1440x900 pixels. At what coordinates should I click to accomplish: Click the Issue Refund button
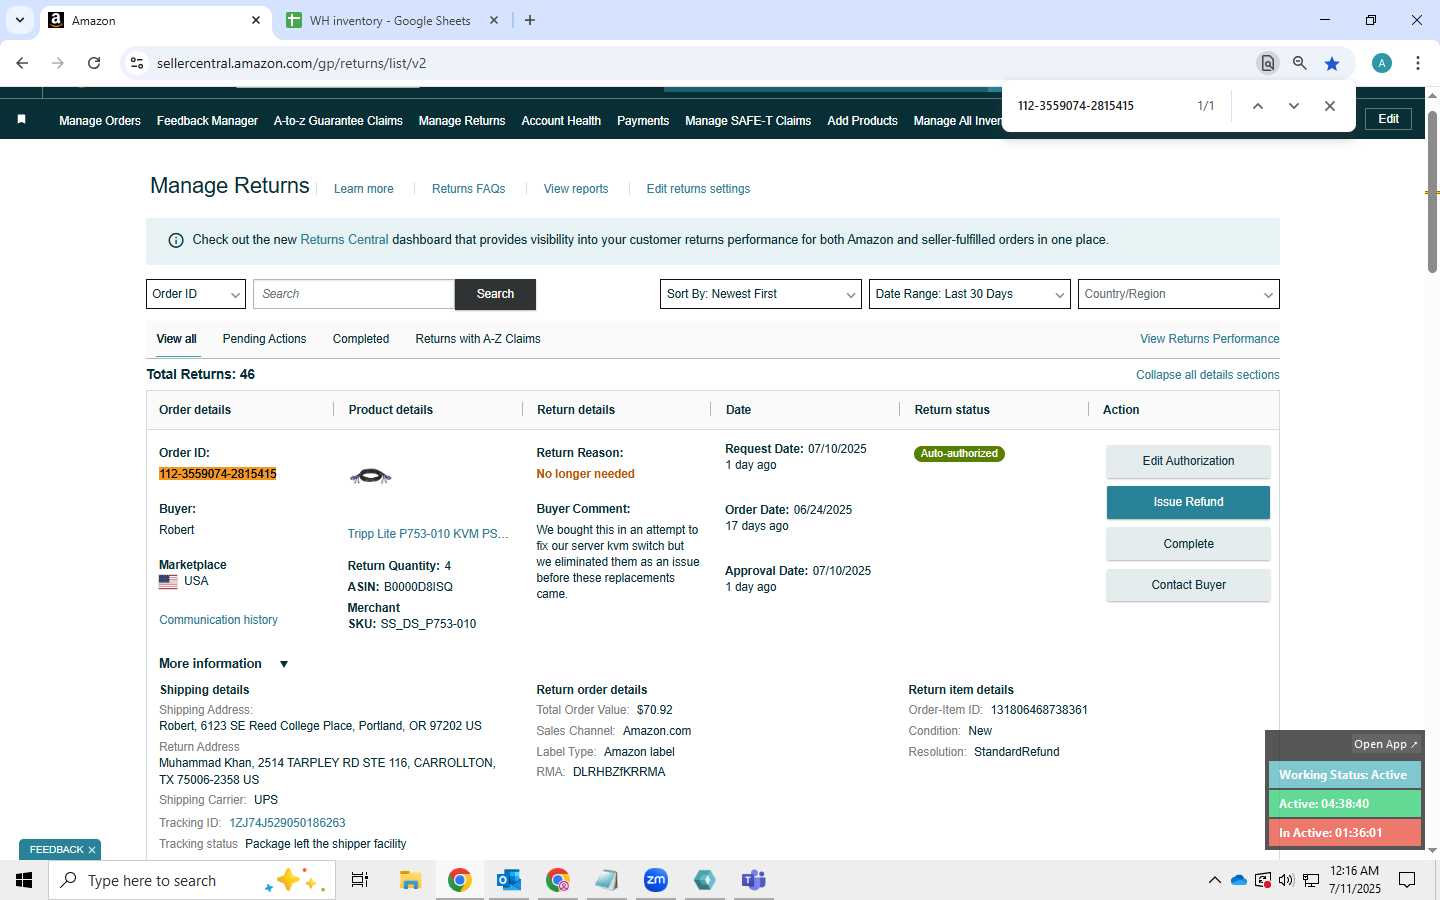[1188, 502]
